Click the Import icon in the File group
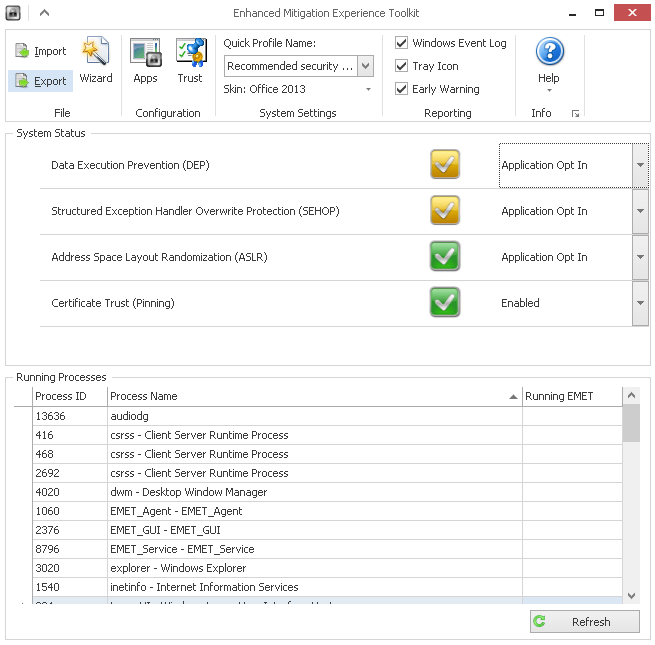 [x=23, y=51]
